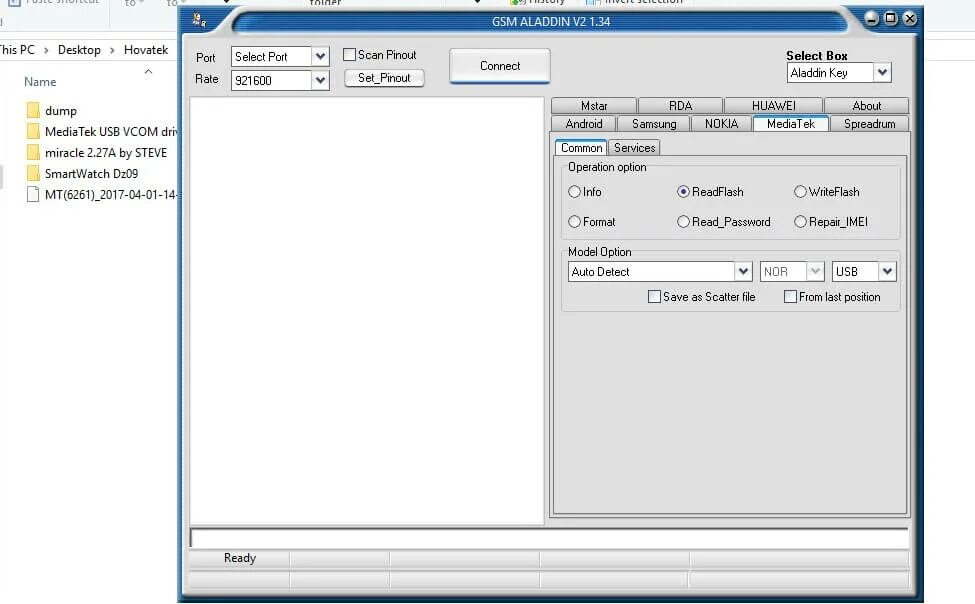Screen dimensions: 975x604
Task: Select the Format radio option
Action: pos(575,221)
